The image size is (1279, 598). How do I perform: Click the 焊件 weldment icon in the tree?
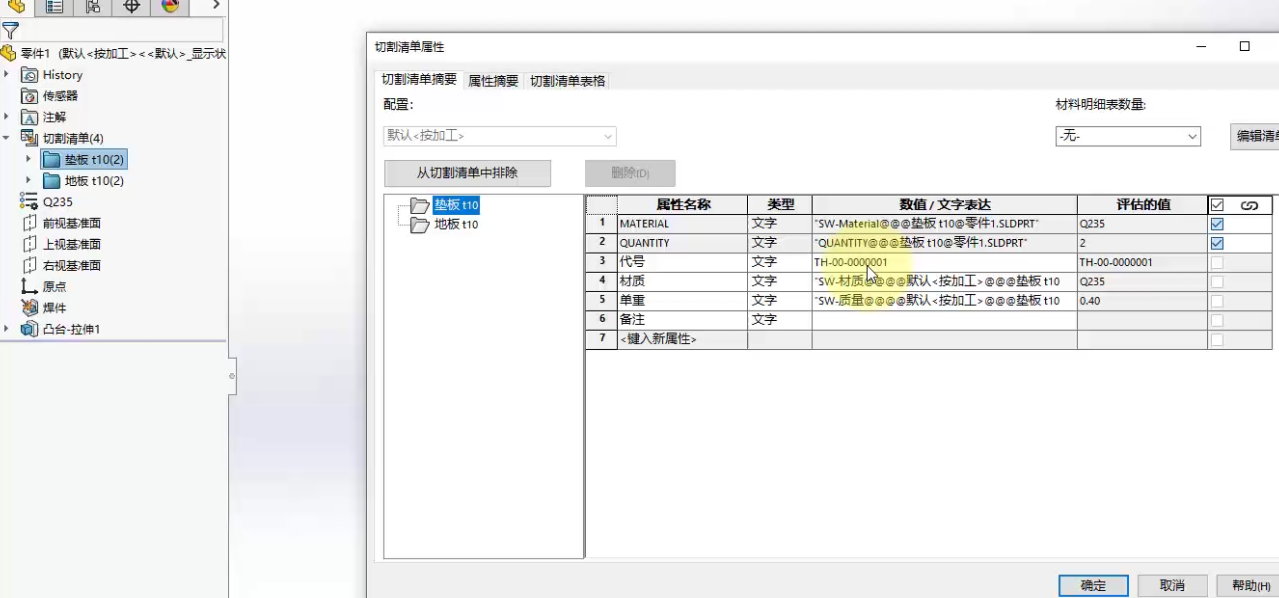click(x=28, y=308)
